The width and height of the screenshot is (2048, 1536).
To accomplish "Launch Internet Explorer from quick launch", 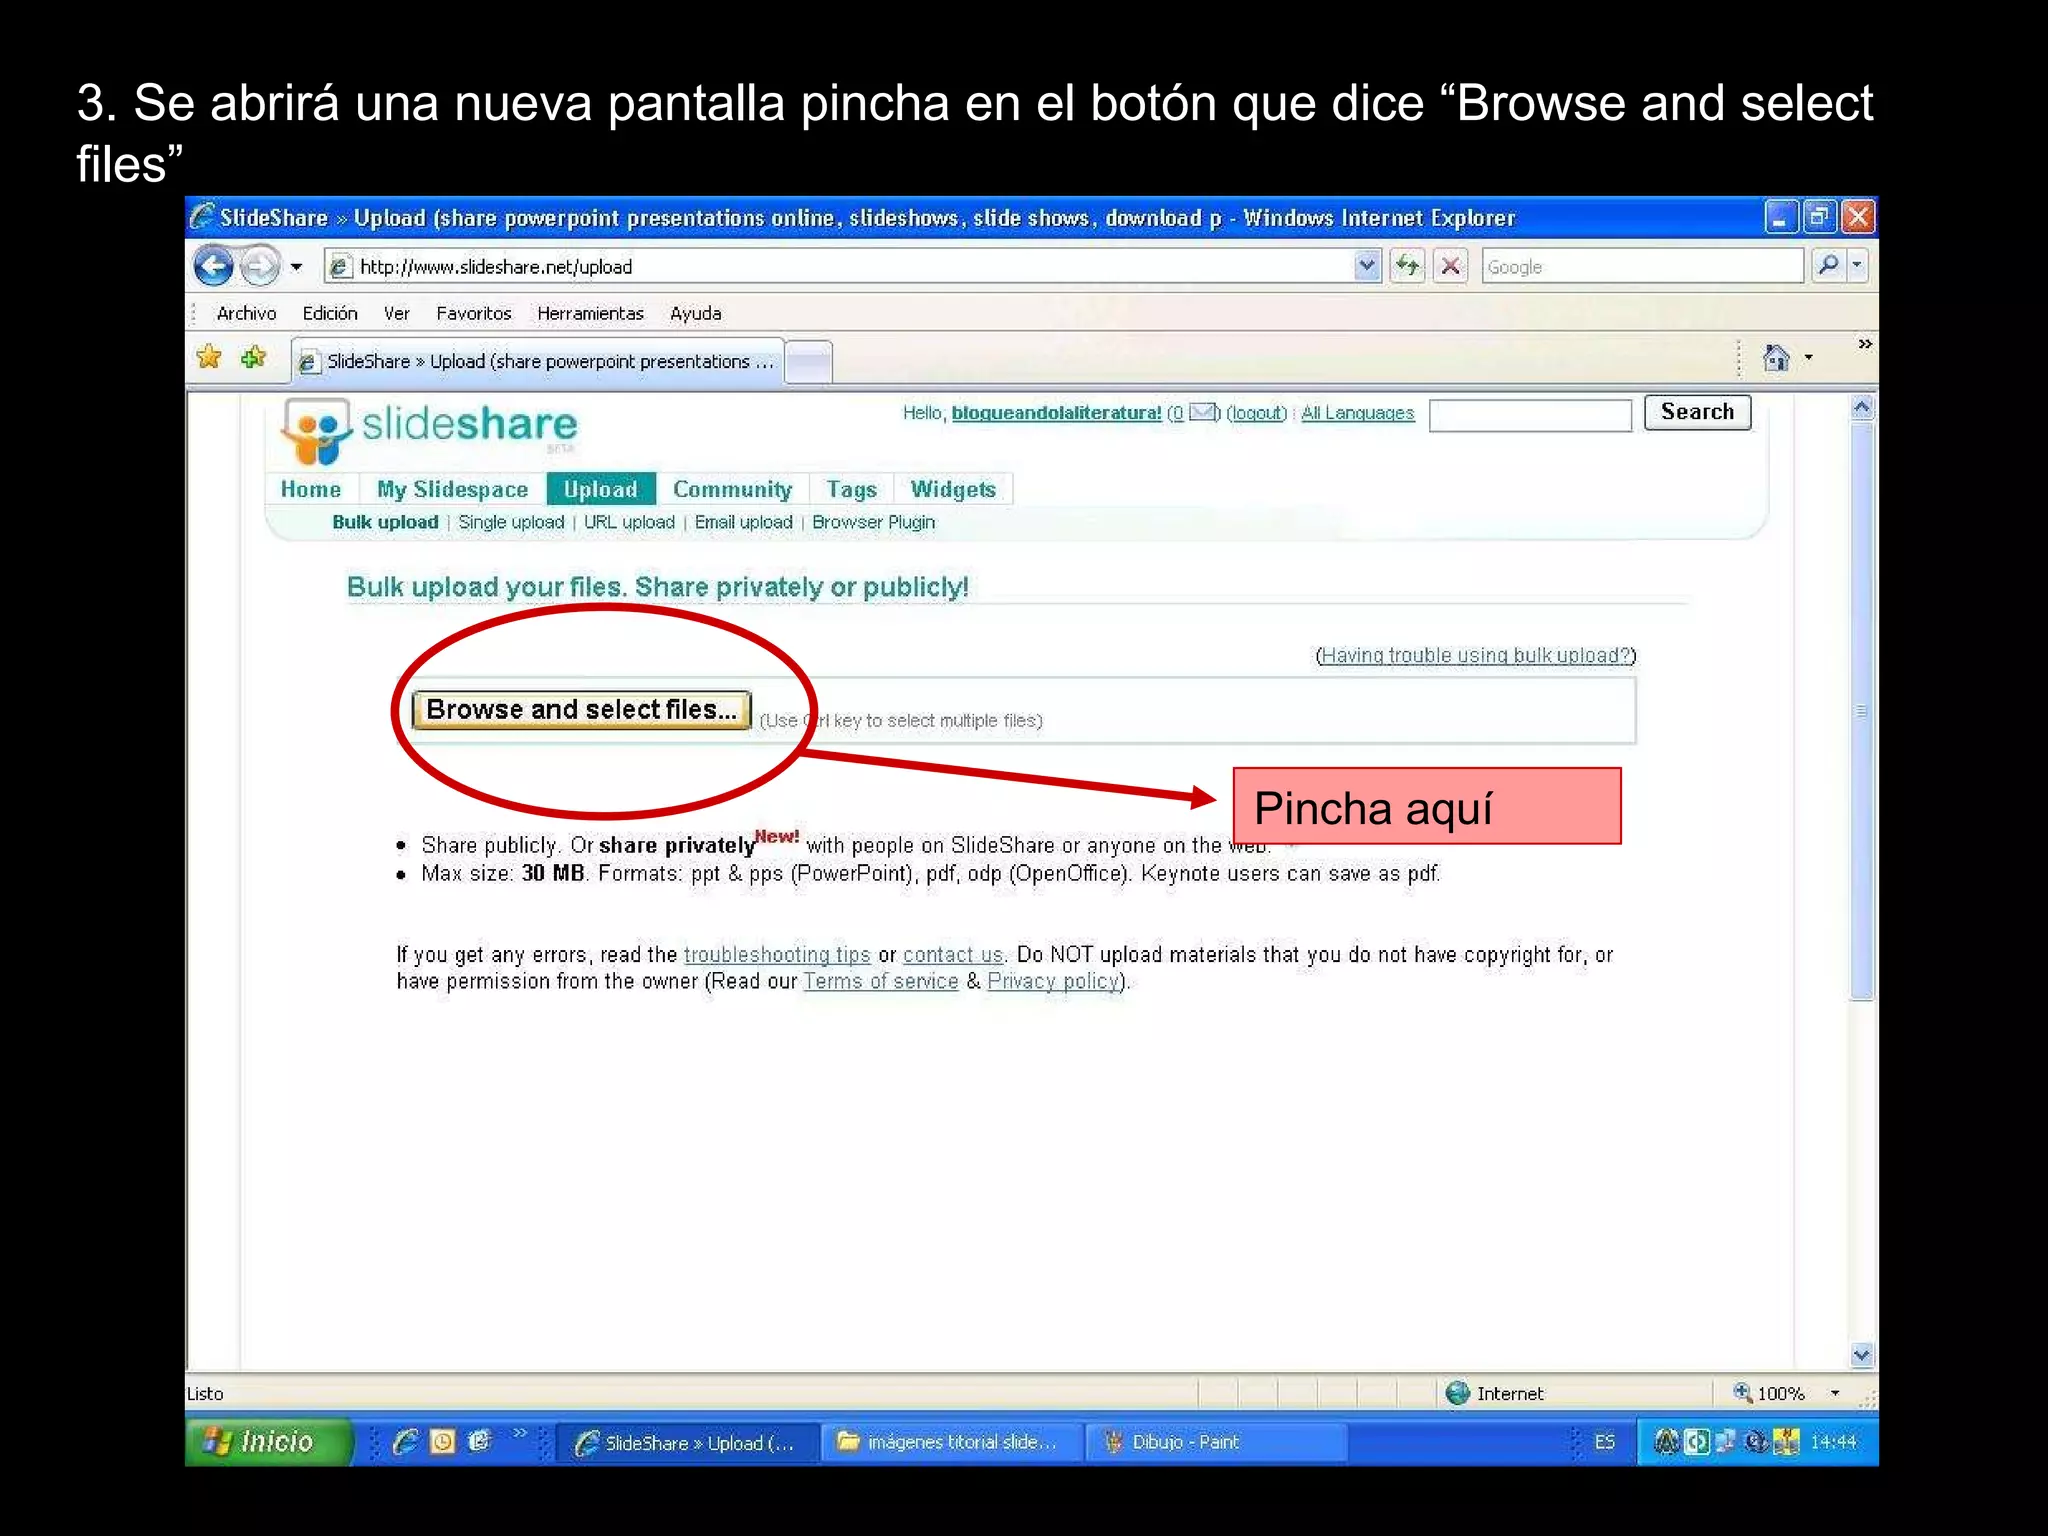I will (x=405, y=1441).
